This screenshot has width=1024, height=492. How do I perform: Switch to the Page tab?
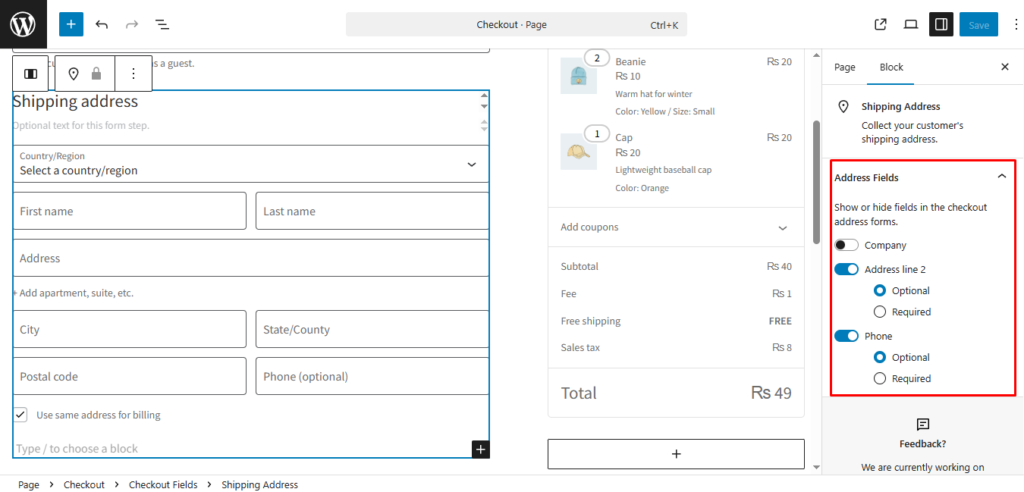pyautogui.click(x=845, y=67)
